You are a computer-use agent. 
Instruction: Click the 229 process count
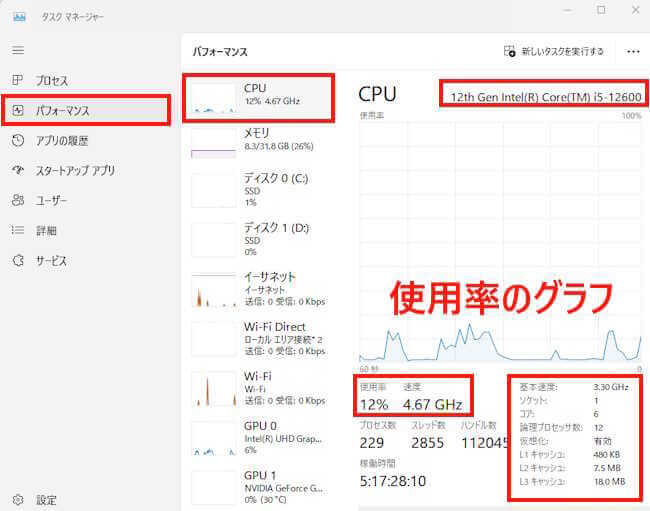pyautogui.click(x=371, y=443)
